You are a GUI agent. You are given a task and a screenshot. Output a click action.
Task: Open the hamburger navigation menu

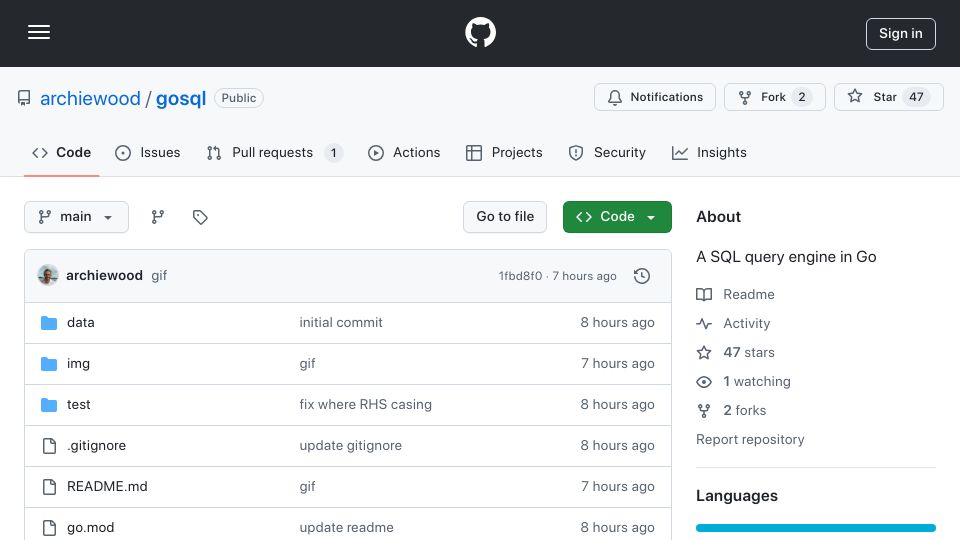coord(39,32)
